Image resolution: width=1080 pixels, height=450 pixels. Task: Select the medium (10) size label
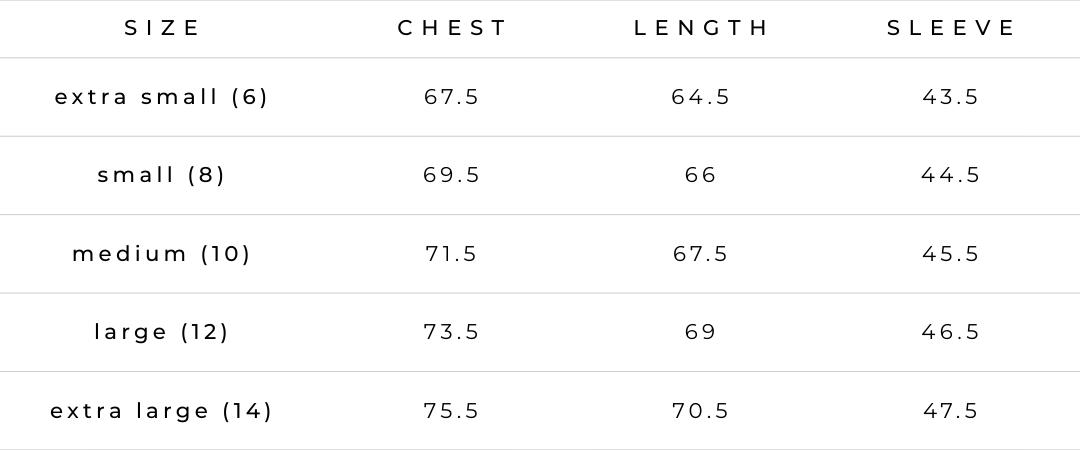161,254
